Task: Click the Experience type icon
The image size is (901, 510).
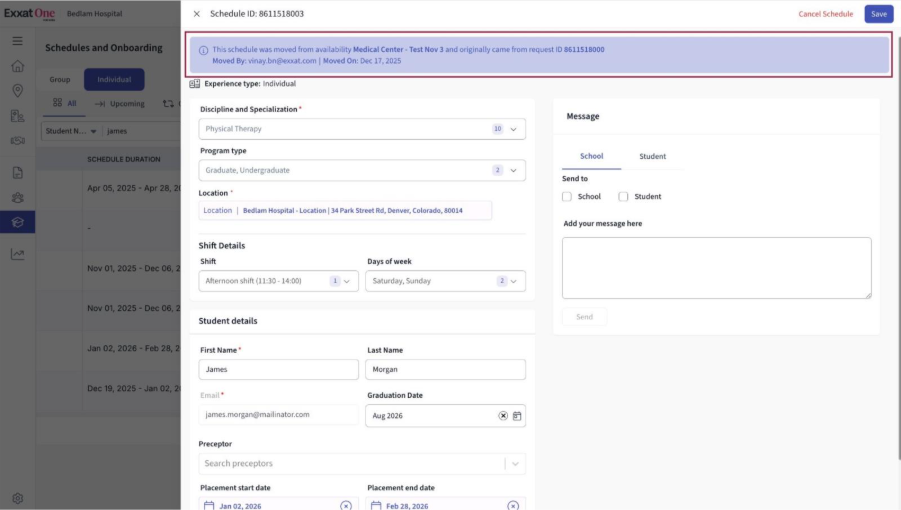Action: coord(195,84)
